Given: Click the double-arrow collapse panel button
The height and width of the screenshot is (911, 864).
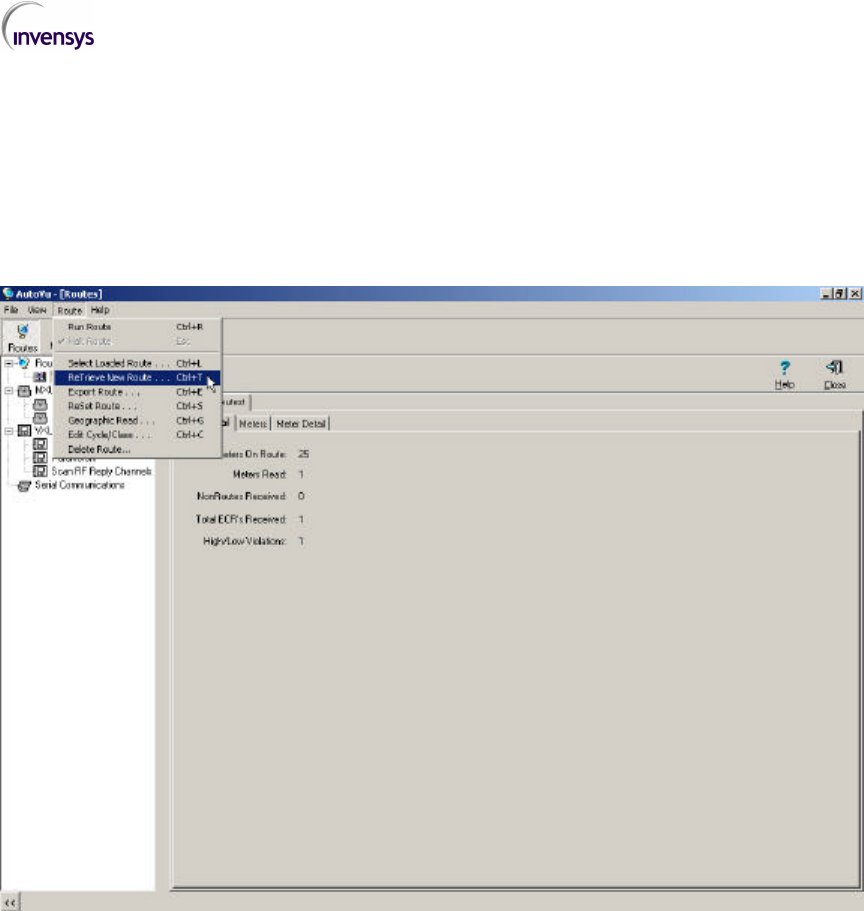Looking at the screenshot, I should (x=10, y=902).
